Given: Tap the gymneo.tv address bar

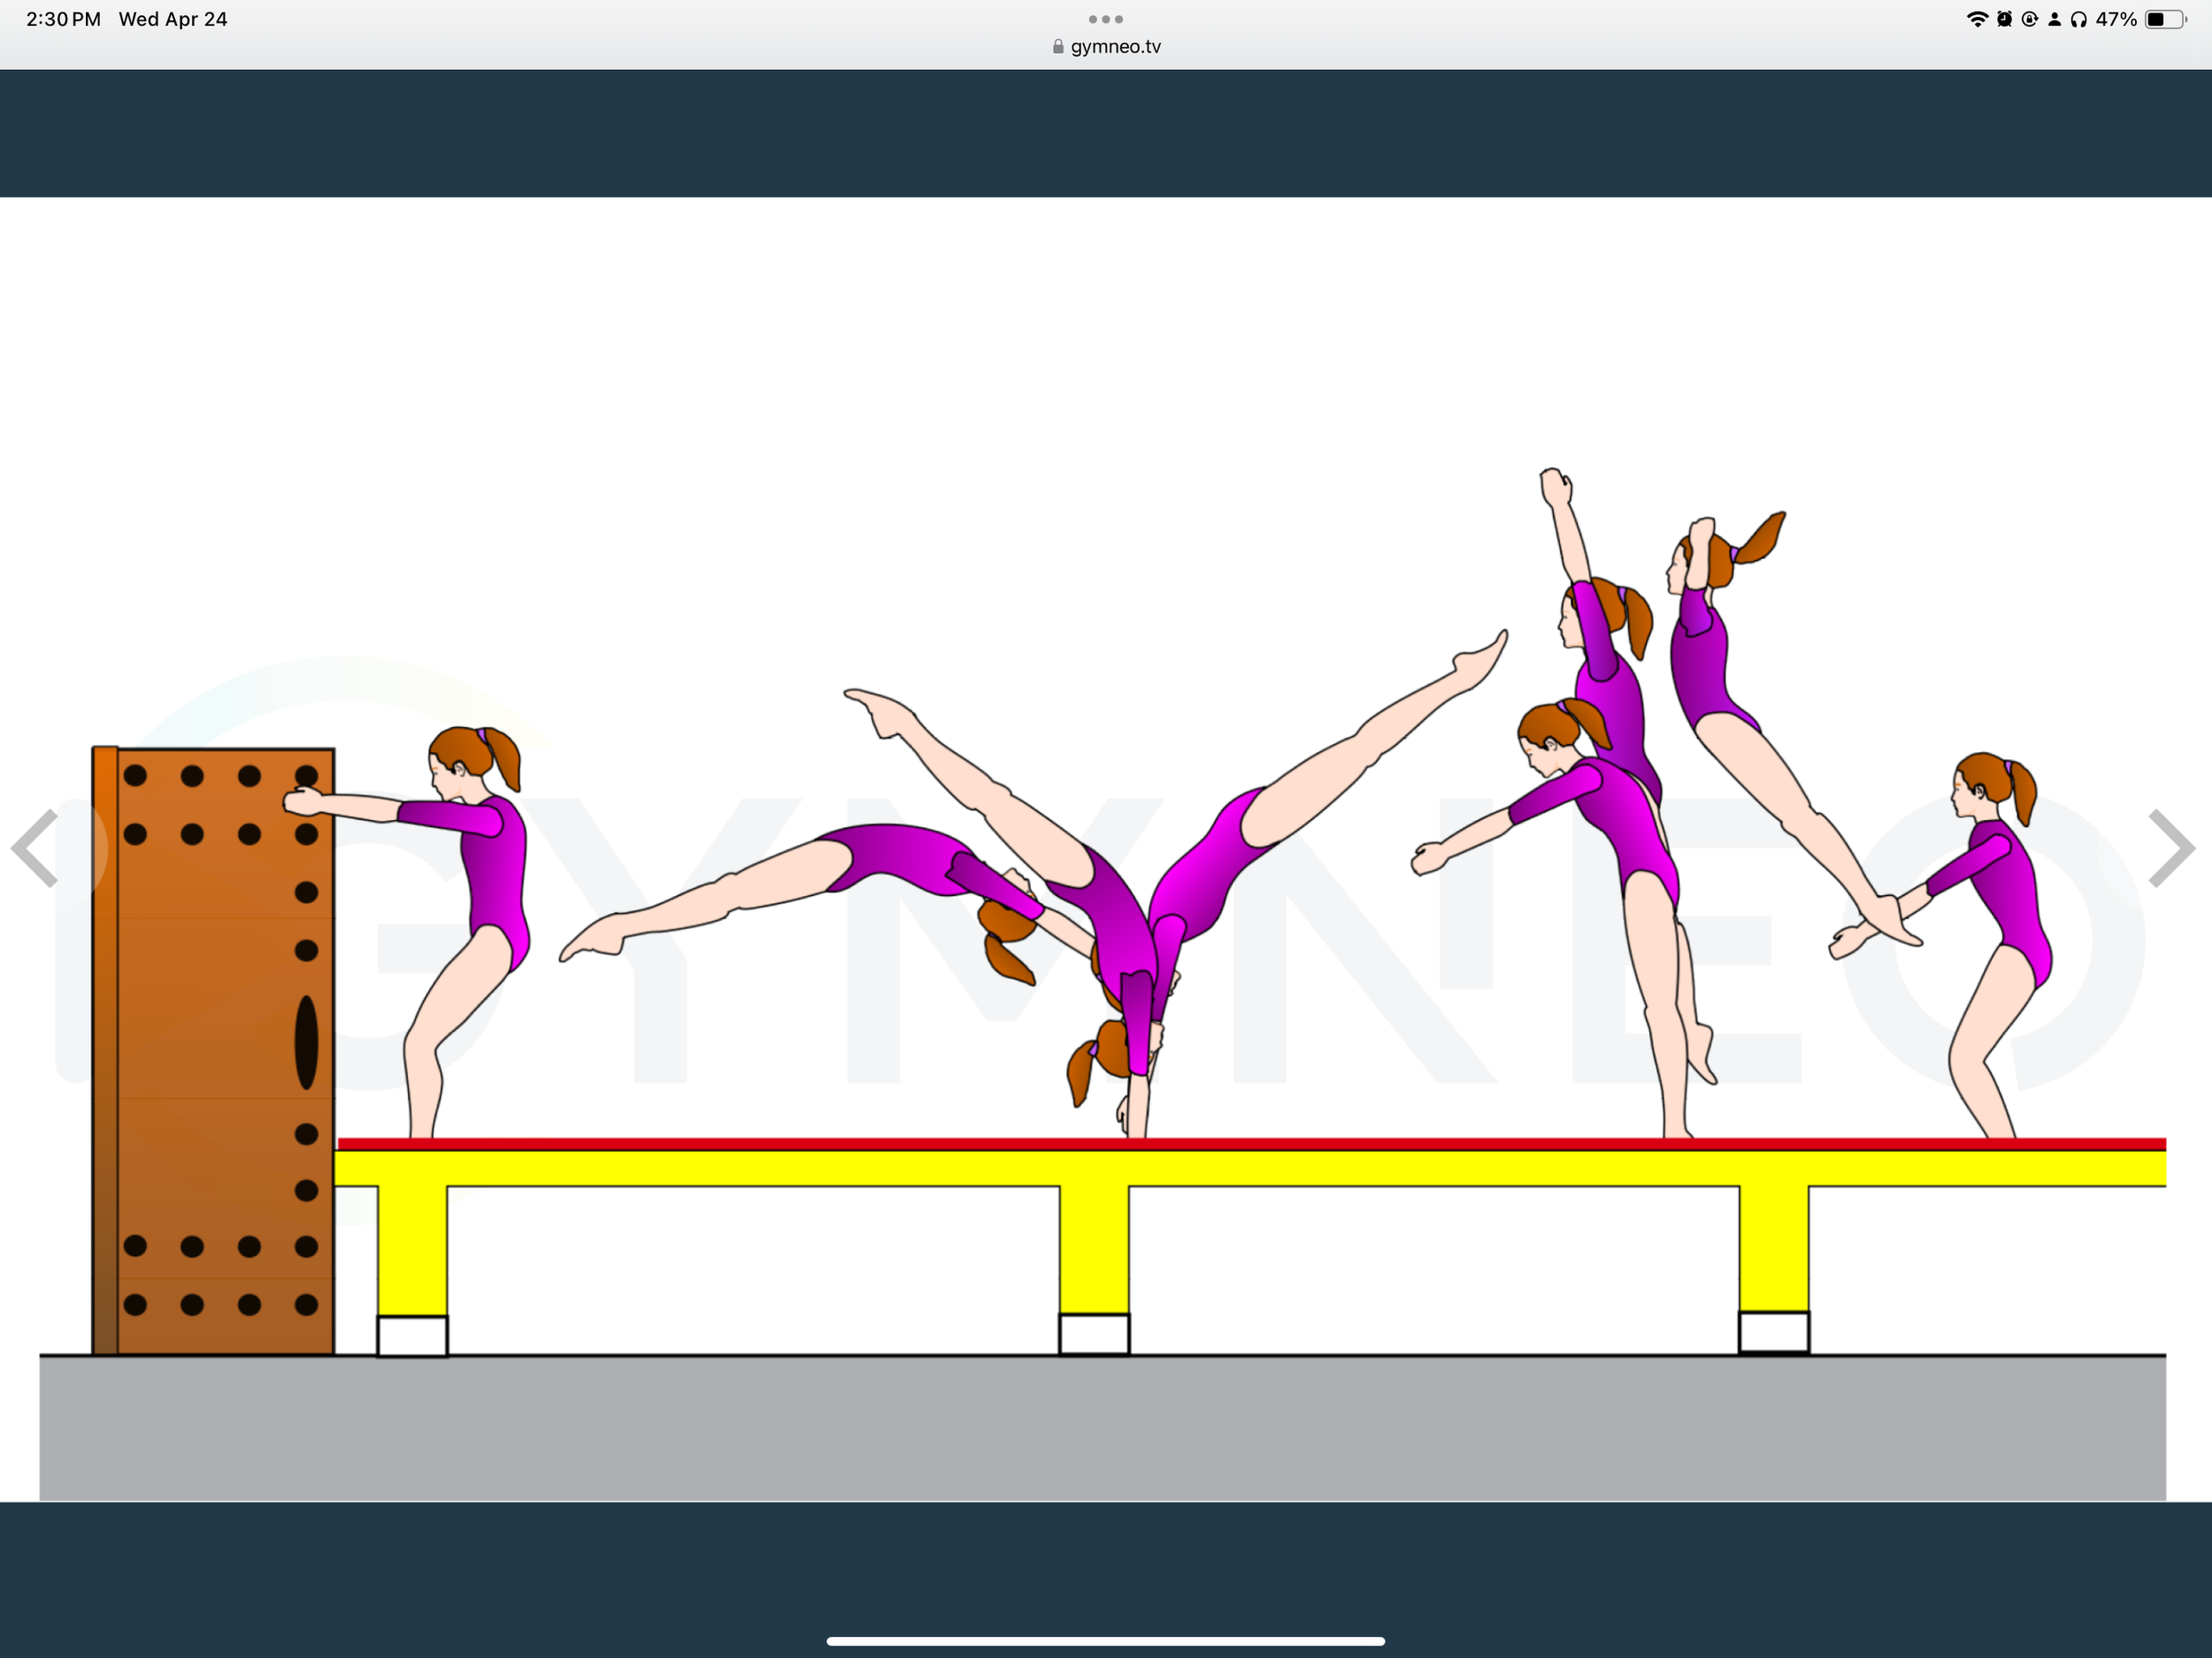Looking at the screenshot, I should 1114,47.
